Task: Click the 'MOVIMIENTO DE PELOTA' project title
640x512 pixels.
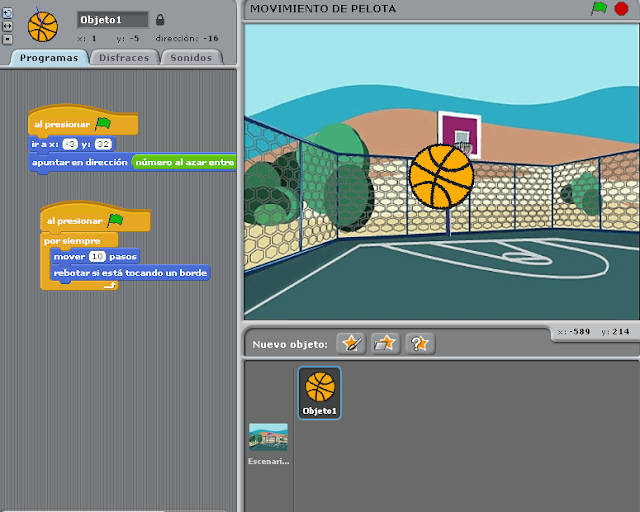Action: (323, 9)
